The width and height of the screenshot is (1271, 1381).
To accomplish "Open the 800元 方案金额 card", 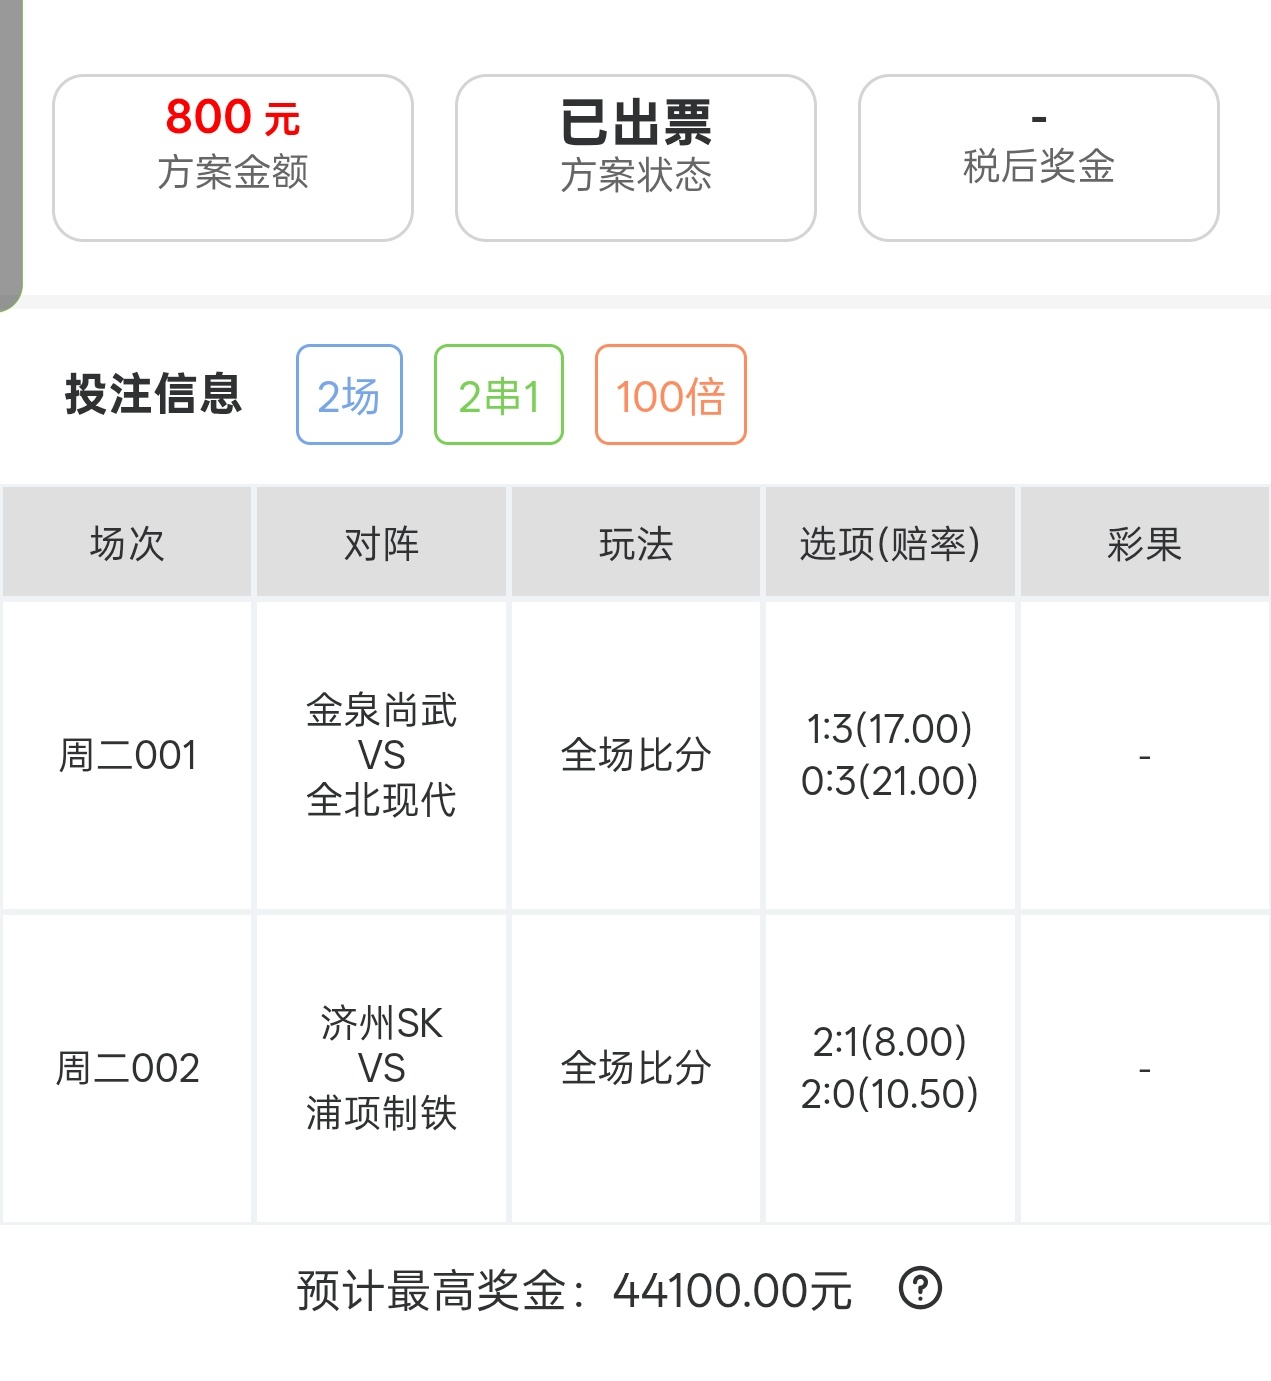I will click(x=233, y=158).
